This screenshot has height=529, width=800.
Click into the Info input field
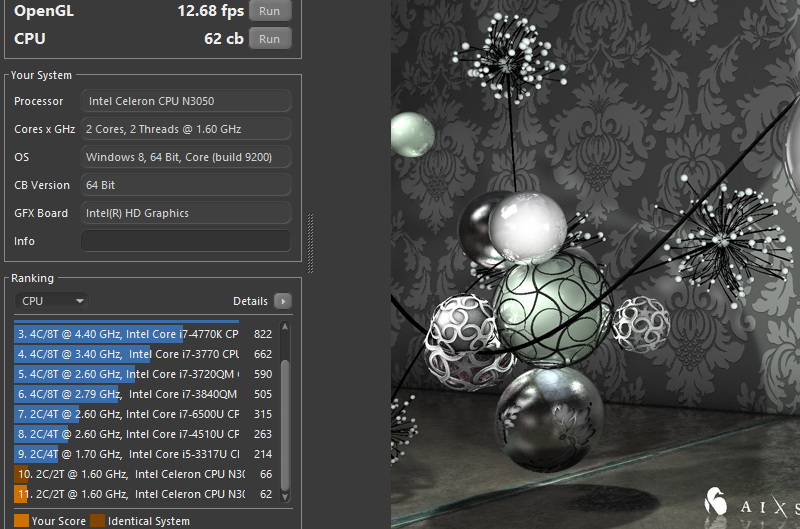[186, 241]
